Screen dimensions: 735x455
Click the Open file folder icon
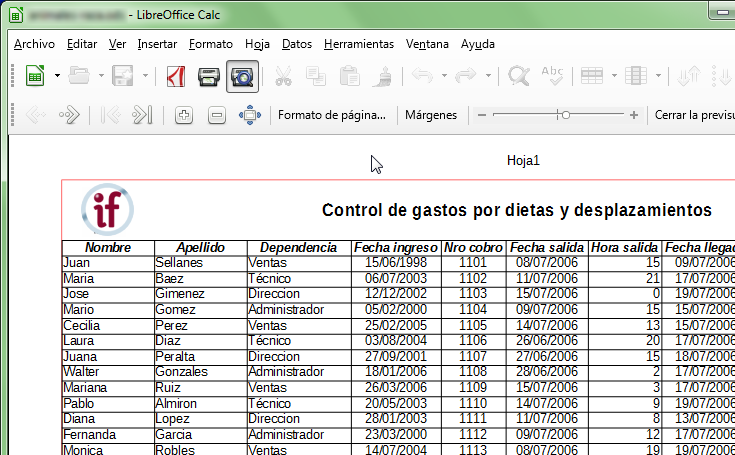(x=79, y=76)
